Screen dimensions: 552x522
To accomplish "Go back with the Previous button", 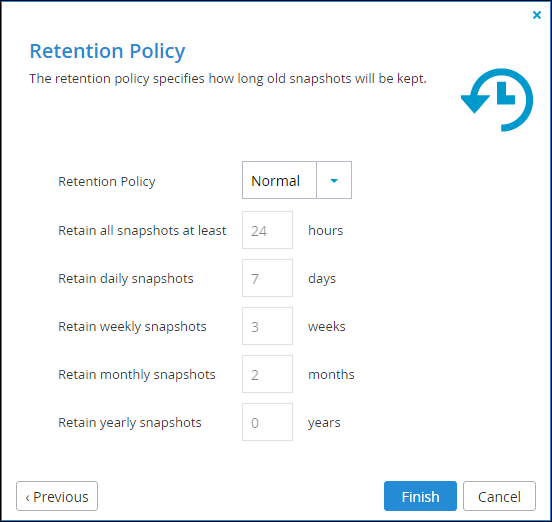I will click(x=57, y=496).
